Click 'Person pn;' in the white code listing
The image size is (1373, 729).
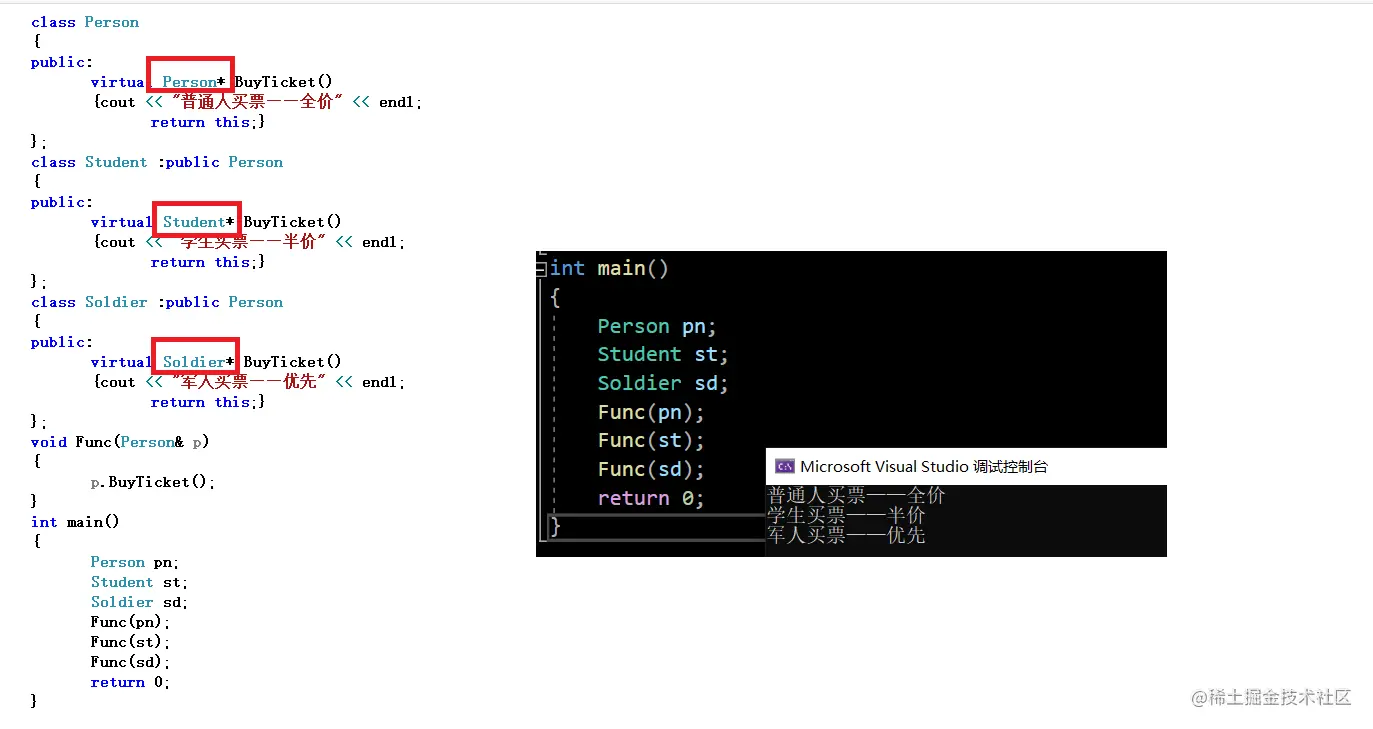[x=135, y=562]
